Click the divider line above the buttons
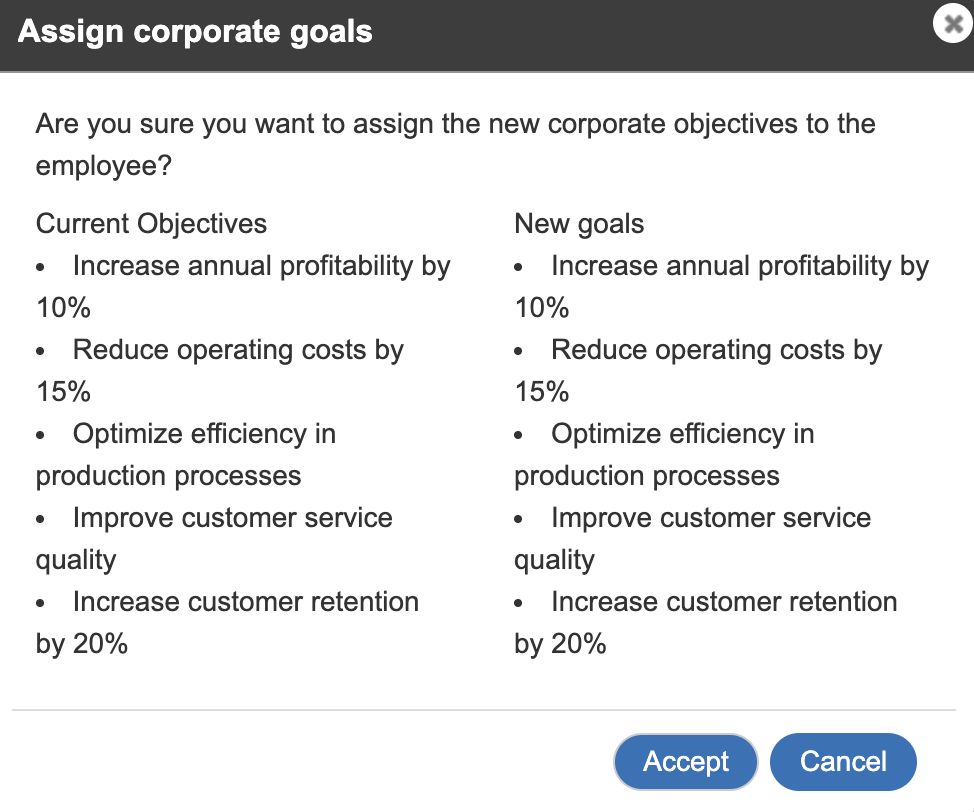The image size is (974, 812). [484, 709]
